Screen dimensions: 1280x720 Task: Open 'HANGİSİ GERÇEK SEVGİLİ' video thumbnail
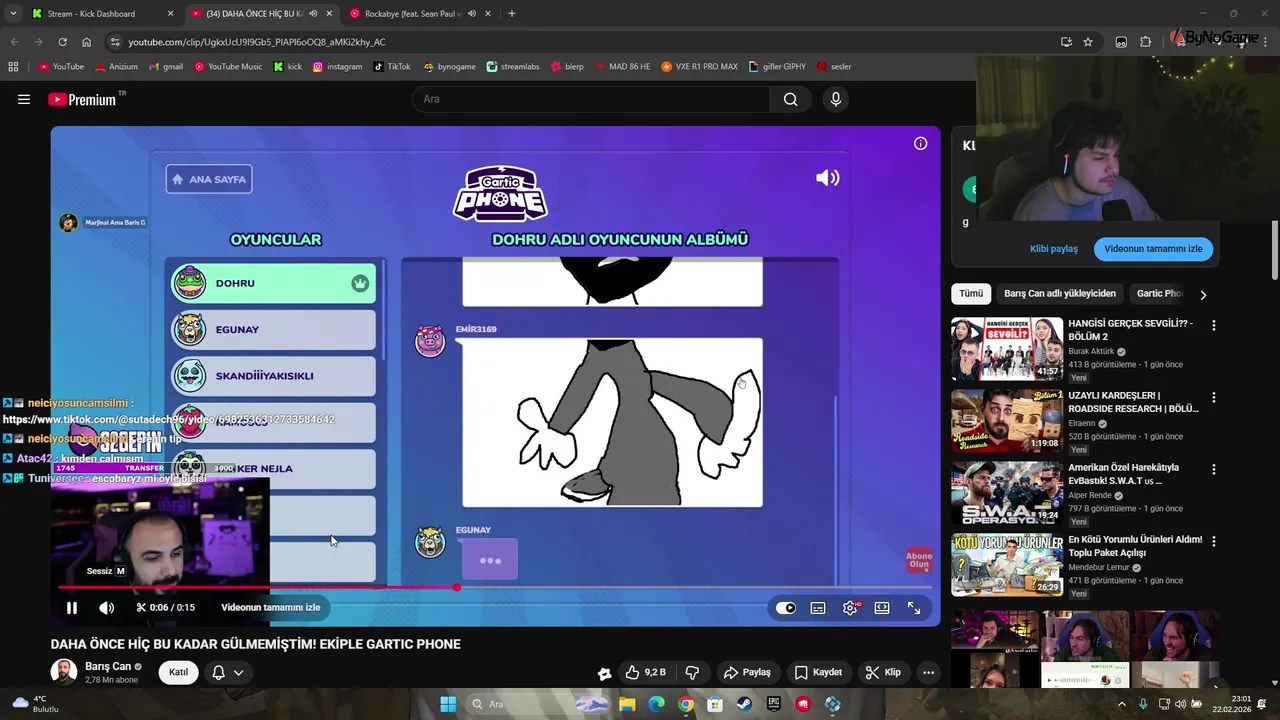1007,349
